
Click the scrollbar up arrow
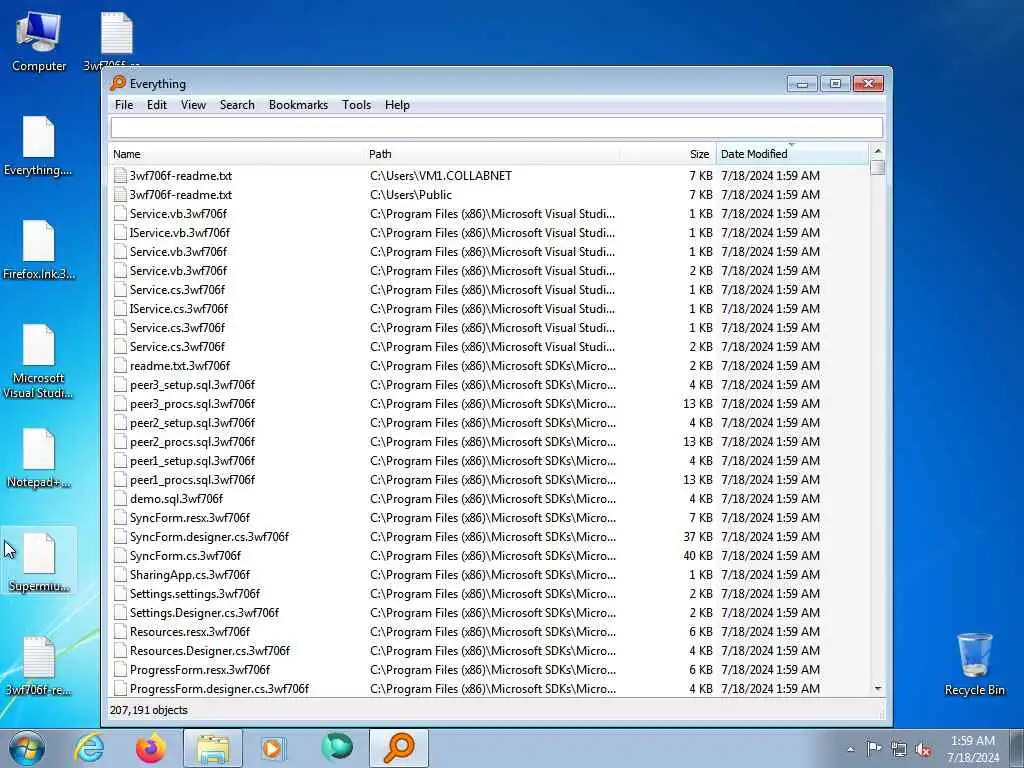pos(878,152)
